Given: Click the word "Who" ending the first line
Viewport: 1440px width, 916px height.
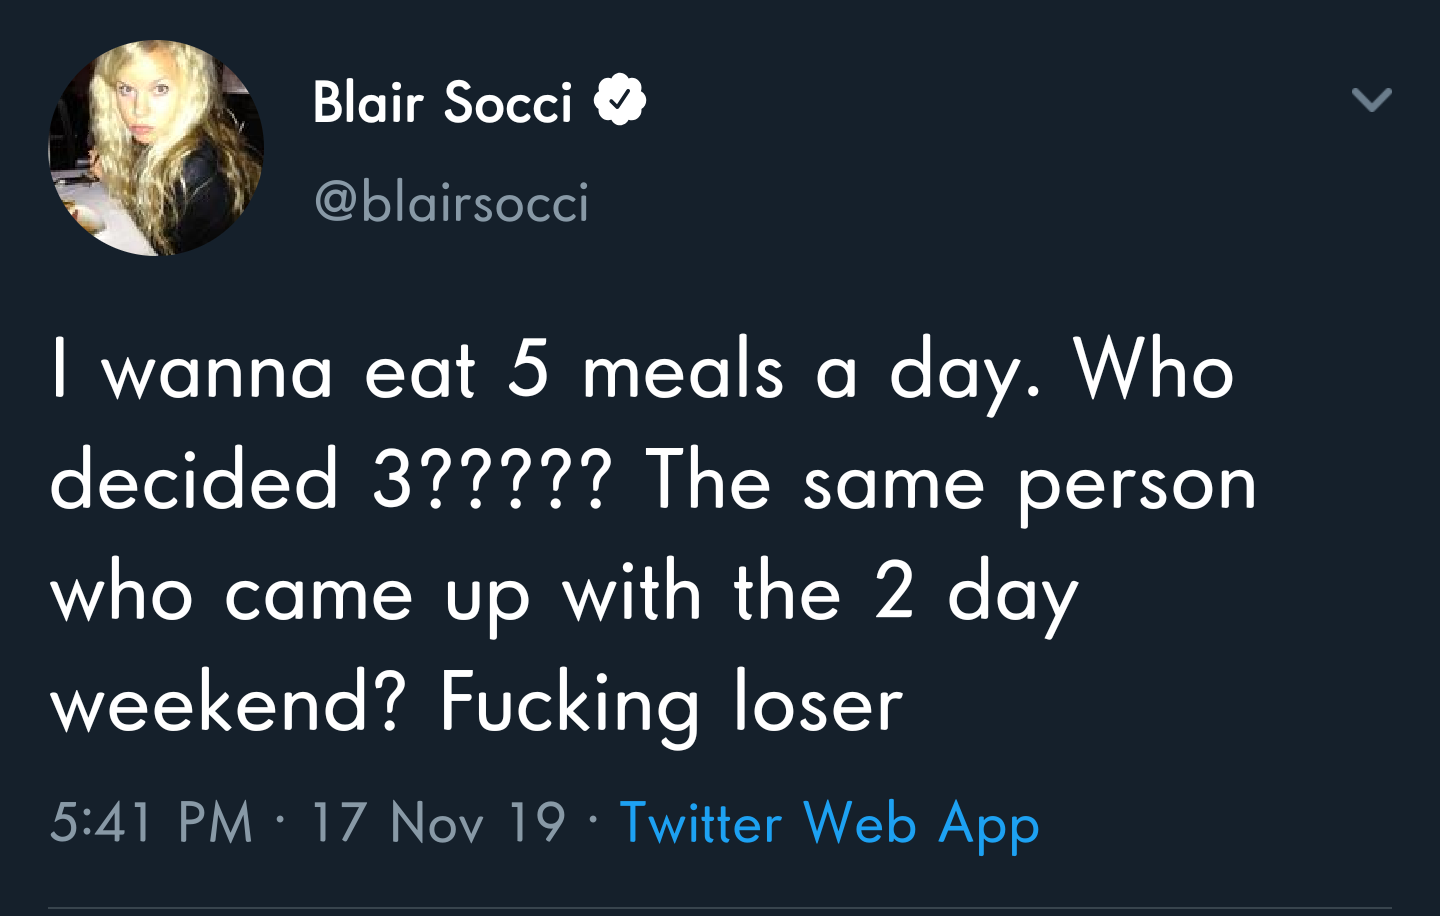Looking at the screenshot, I should (x=1154, y=372).
